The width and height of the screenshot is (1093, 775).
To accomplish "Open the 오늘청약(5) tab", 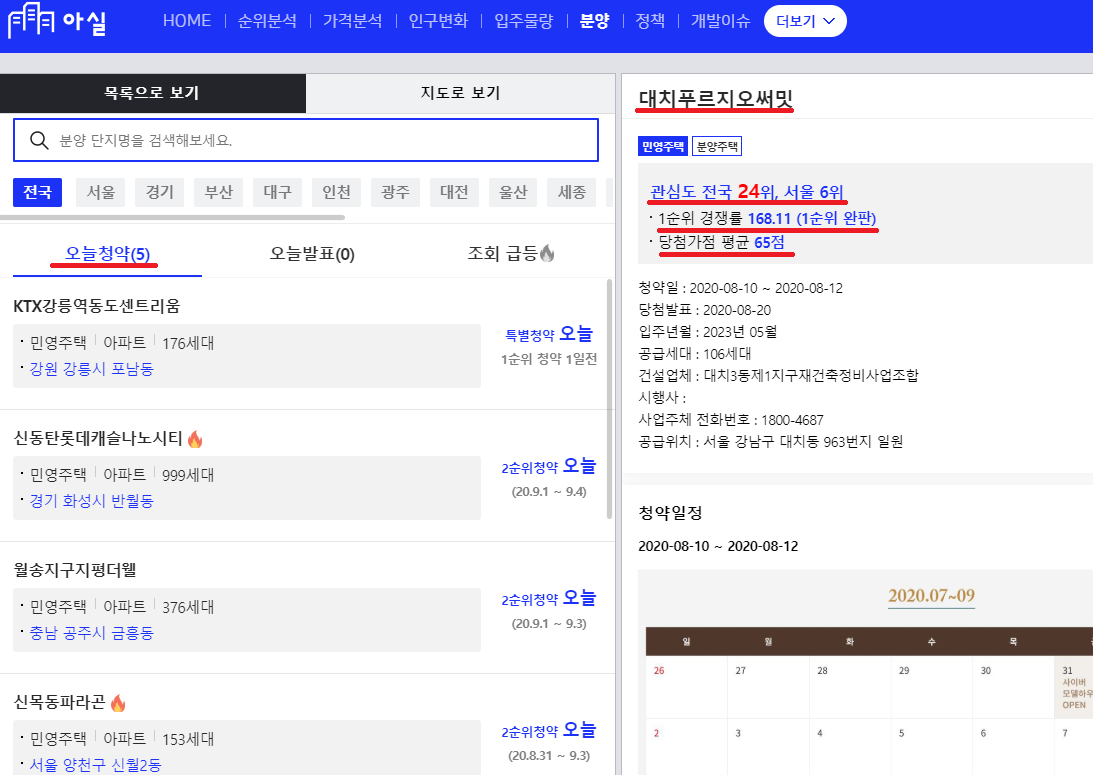I will [x=107, y=254].
